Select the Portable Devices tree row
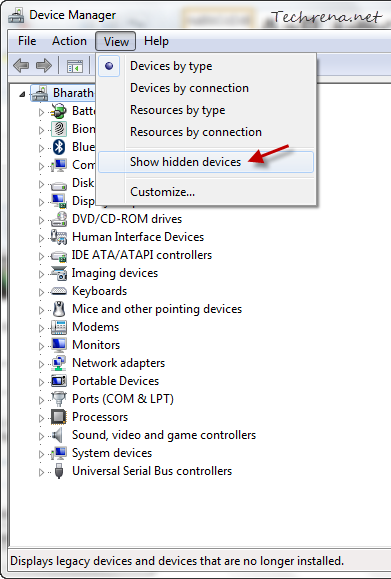 click(115, 381)
